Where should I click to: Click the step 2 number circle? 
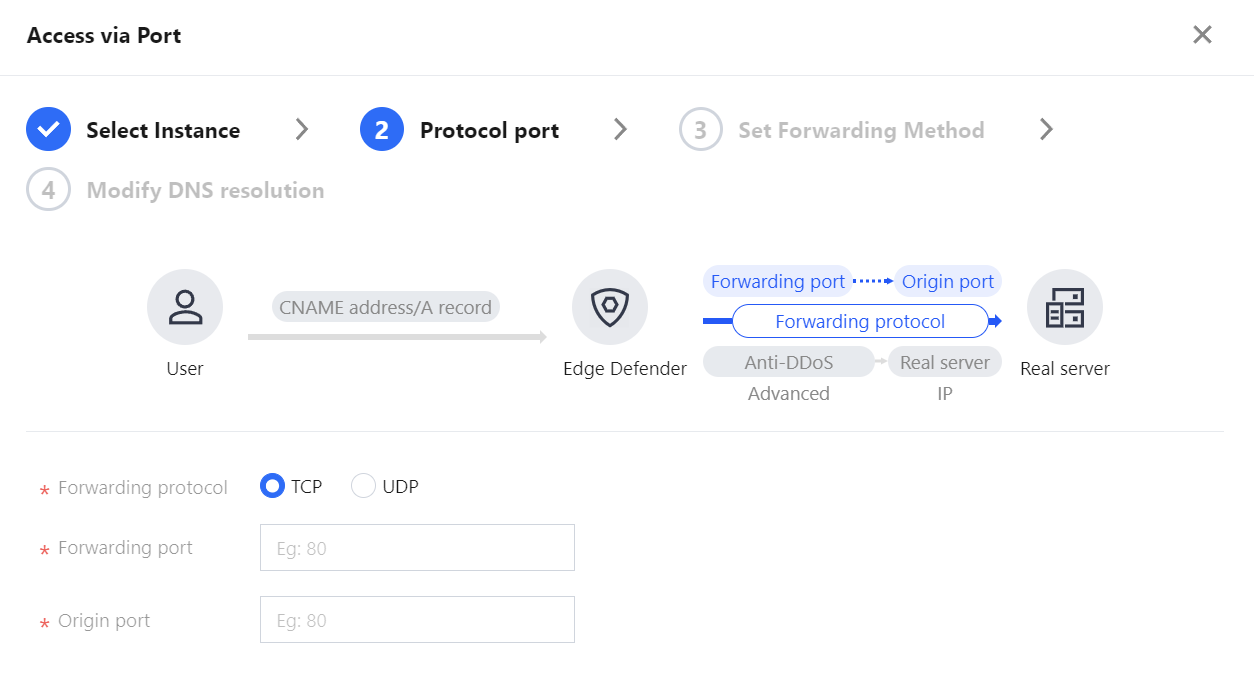(x=382, y=130)
